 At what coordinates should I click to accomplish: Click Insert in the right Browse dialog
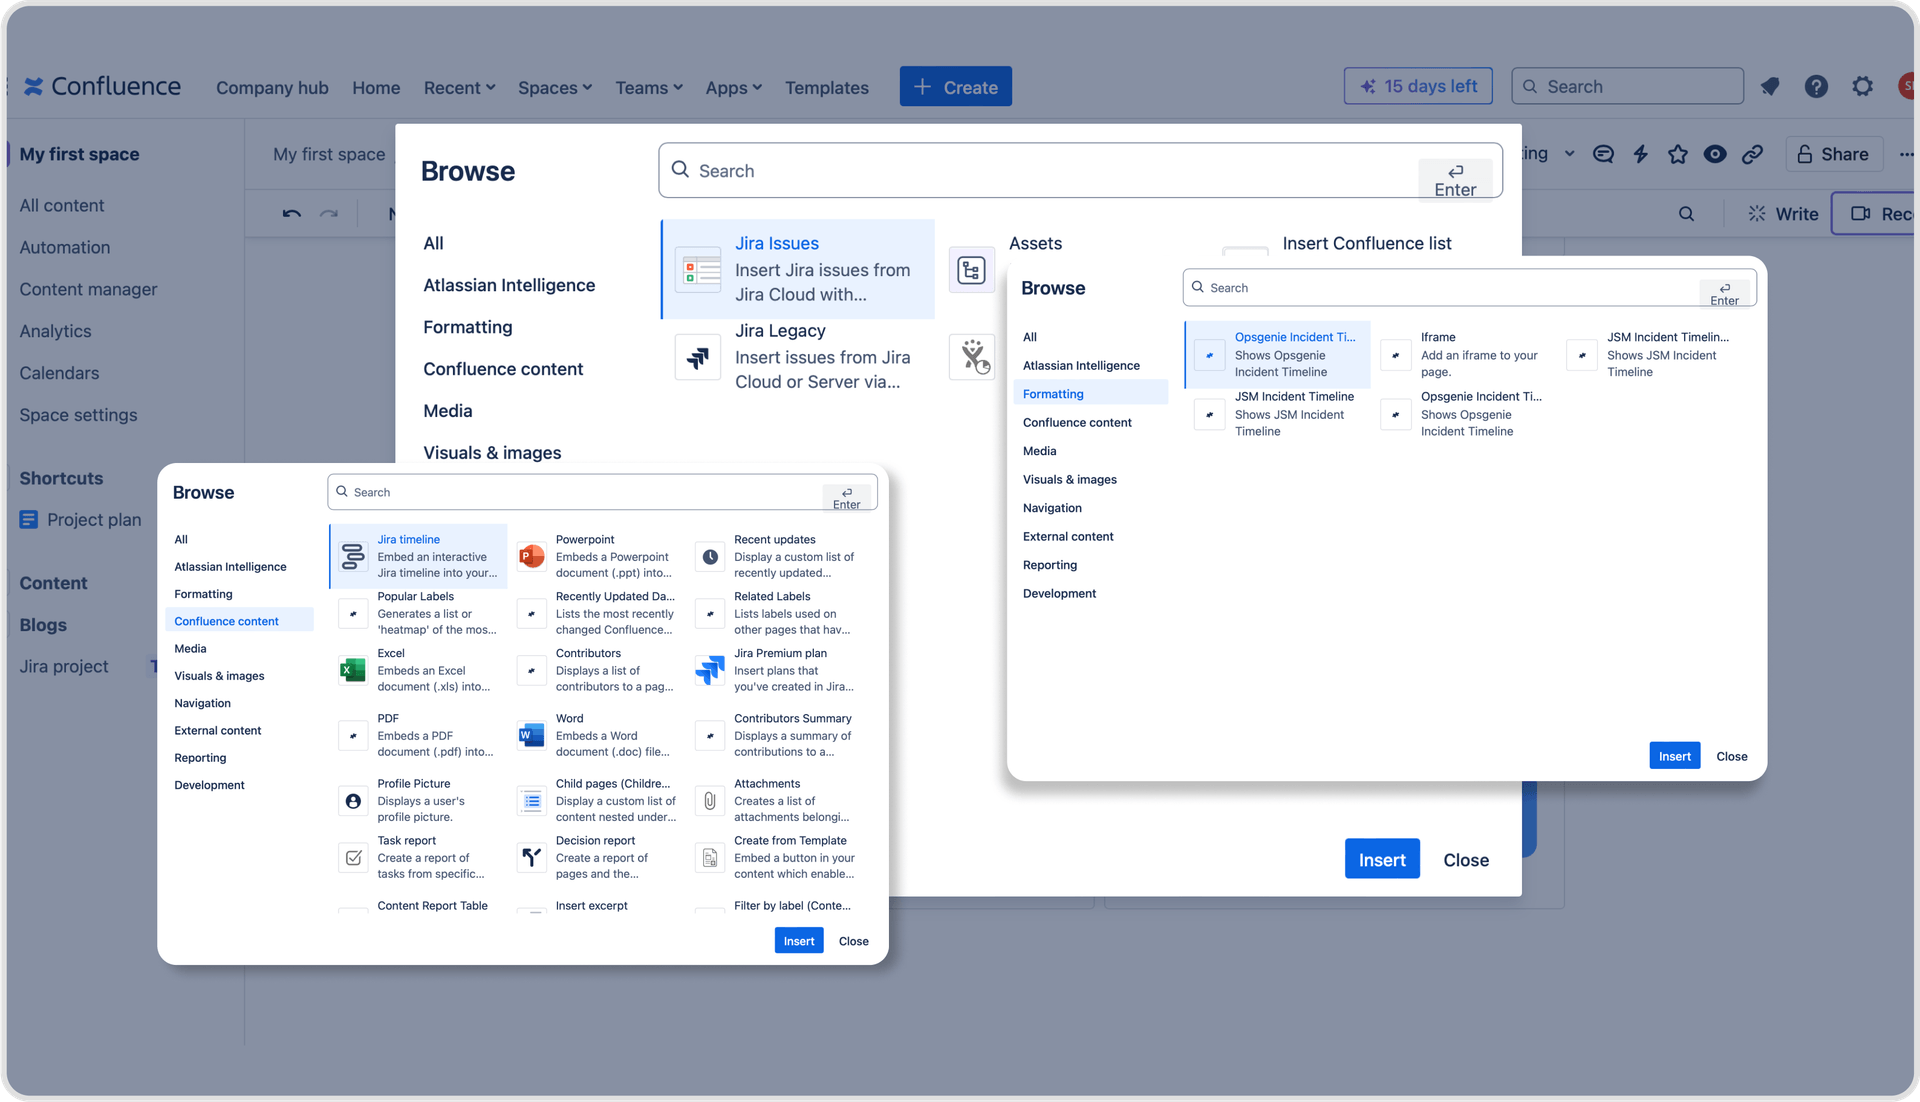click(1674, 756)
